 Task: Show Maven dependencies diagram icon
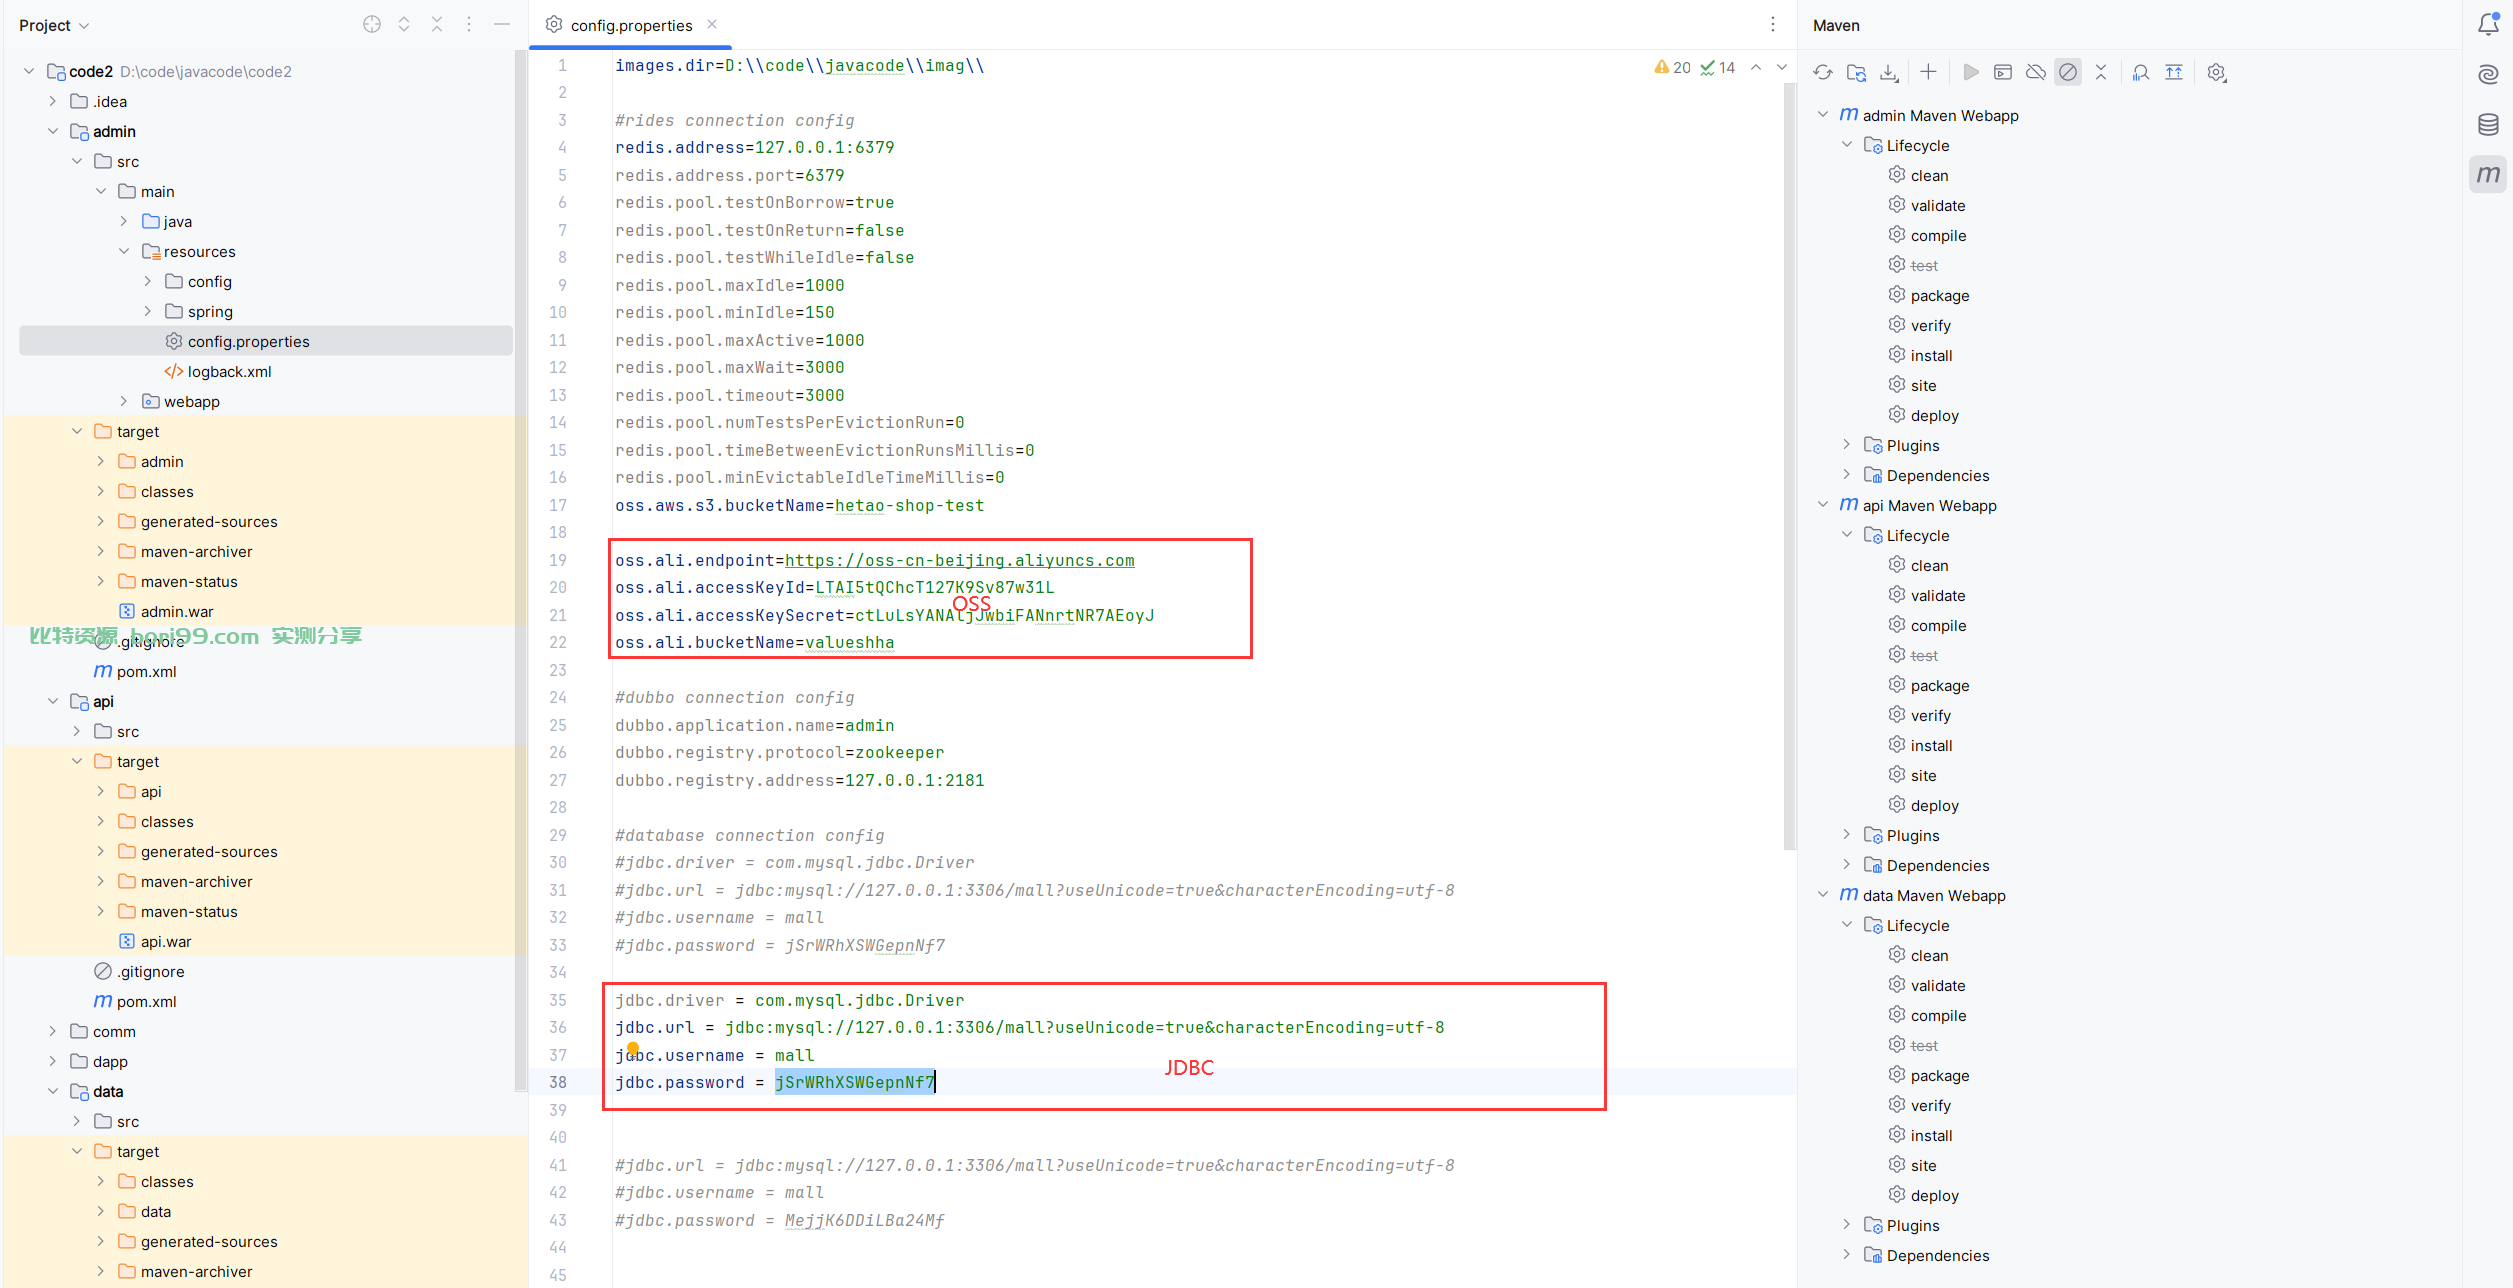tap(2174, 72)
